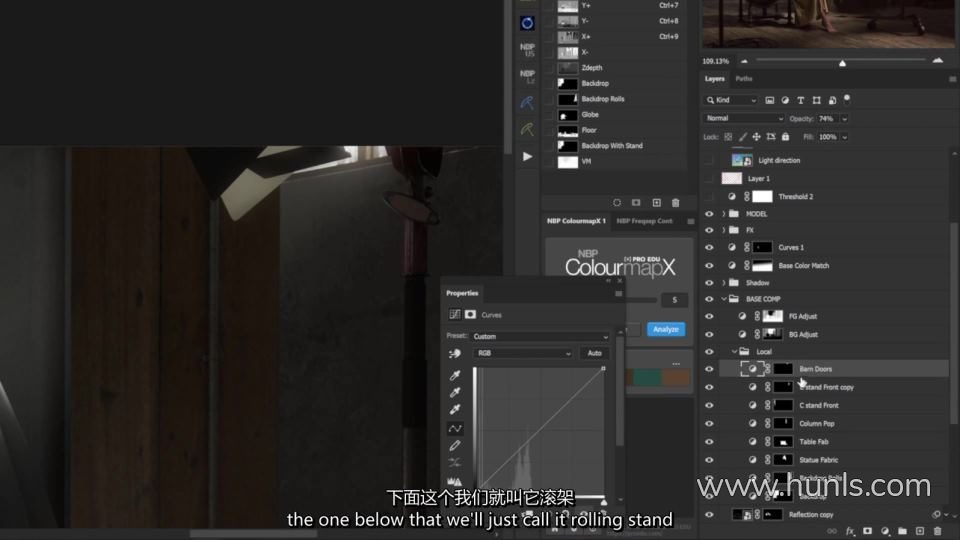Select the black point eyedropper in Curves
The width and height of the screenshot is (960, 540).
455,375
